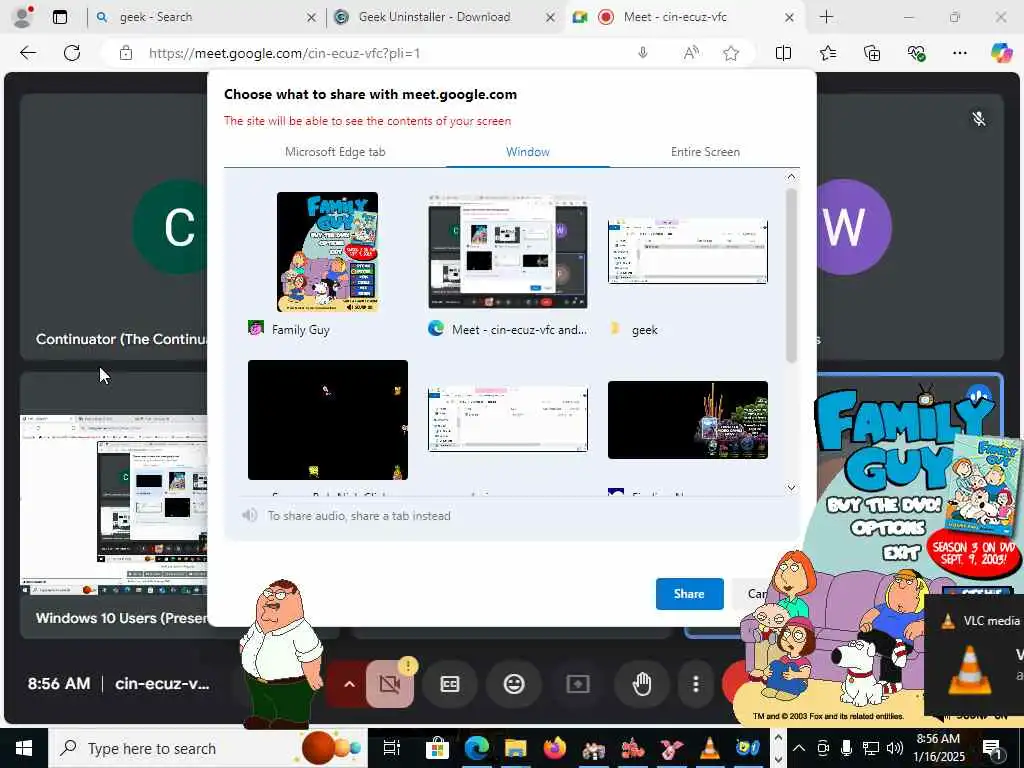Click the Family Guy window label
The image size is (1024, 768).
pos(300,330)
